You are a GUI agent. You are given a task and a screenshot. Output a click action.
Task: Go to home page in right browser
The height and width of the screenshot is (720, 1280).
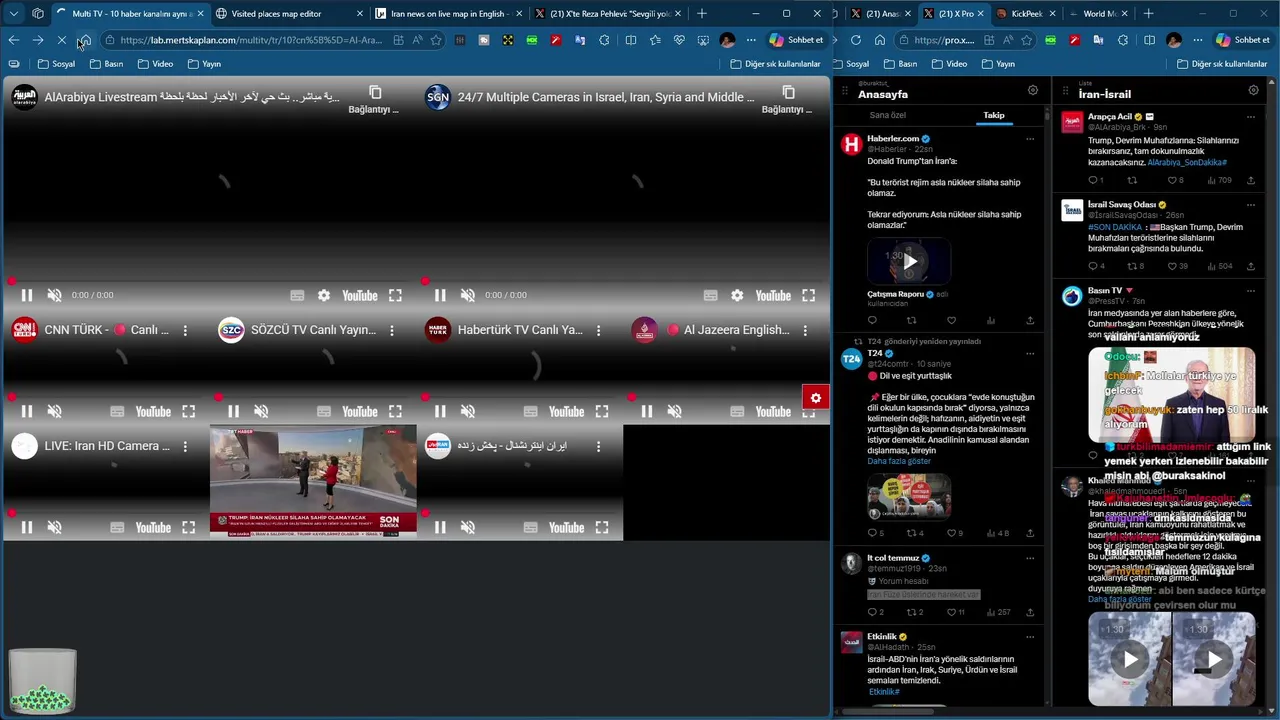click(880, 40)
